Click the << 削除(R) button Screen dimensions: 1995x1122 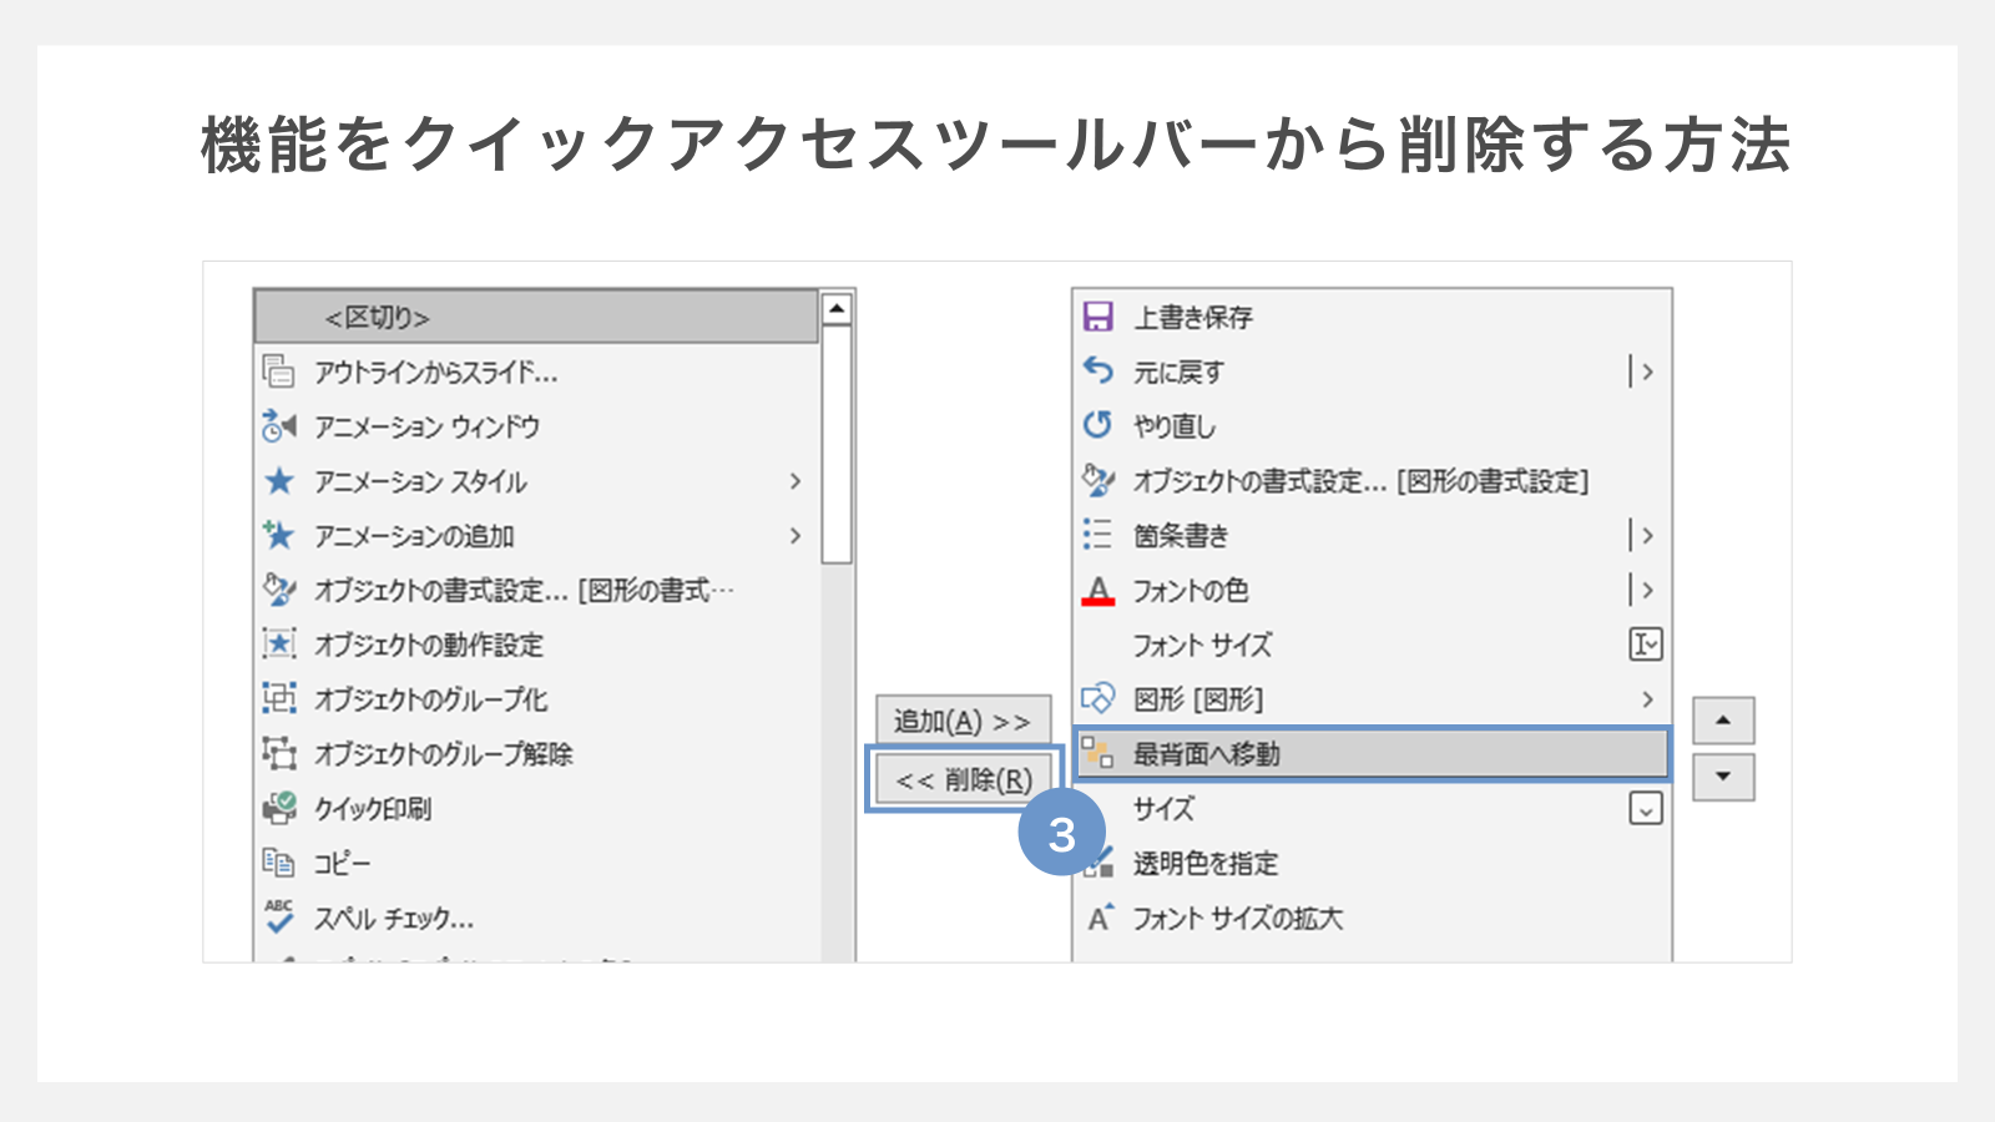tap(963, 779)
